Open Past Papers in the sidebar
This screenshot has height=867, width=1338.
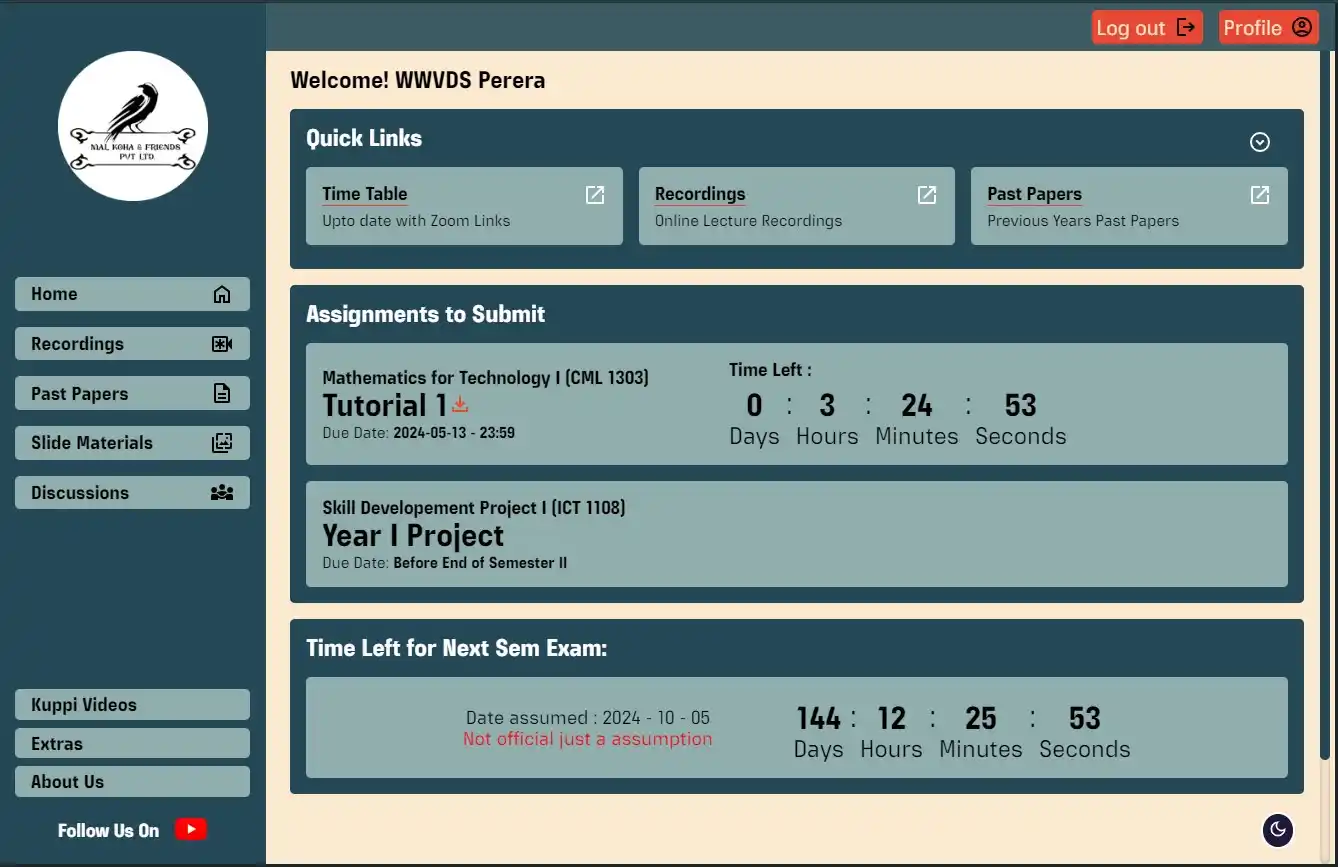(x=132, y=394)
